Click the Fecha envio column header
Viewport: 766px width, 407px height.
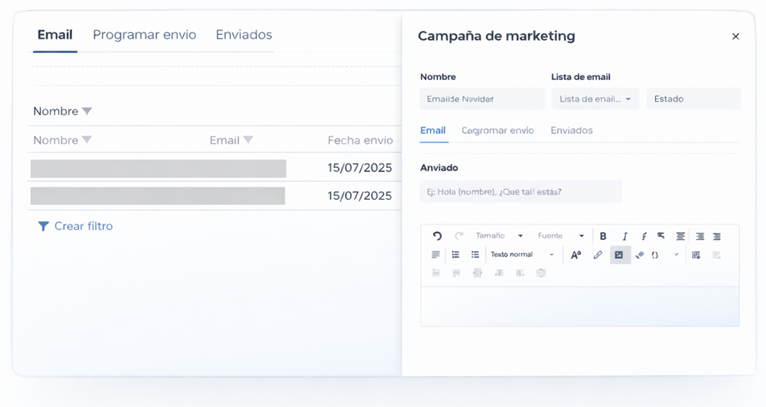tap(360, 140)
